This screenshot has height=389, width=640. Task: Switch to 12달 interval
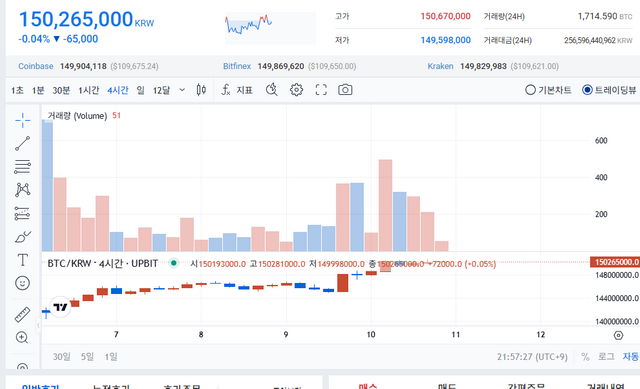click(161, 90)
